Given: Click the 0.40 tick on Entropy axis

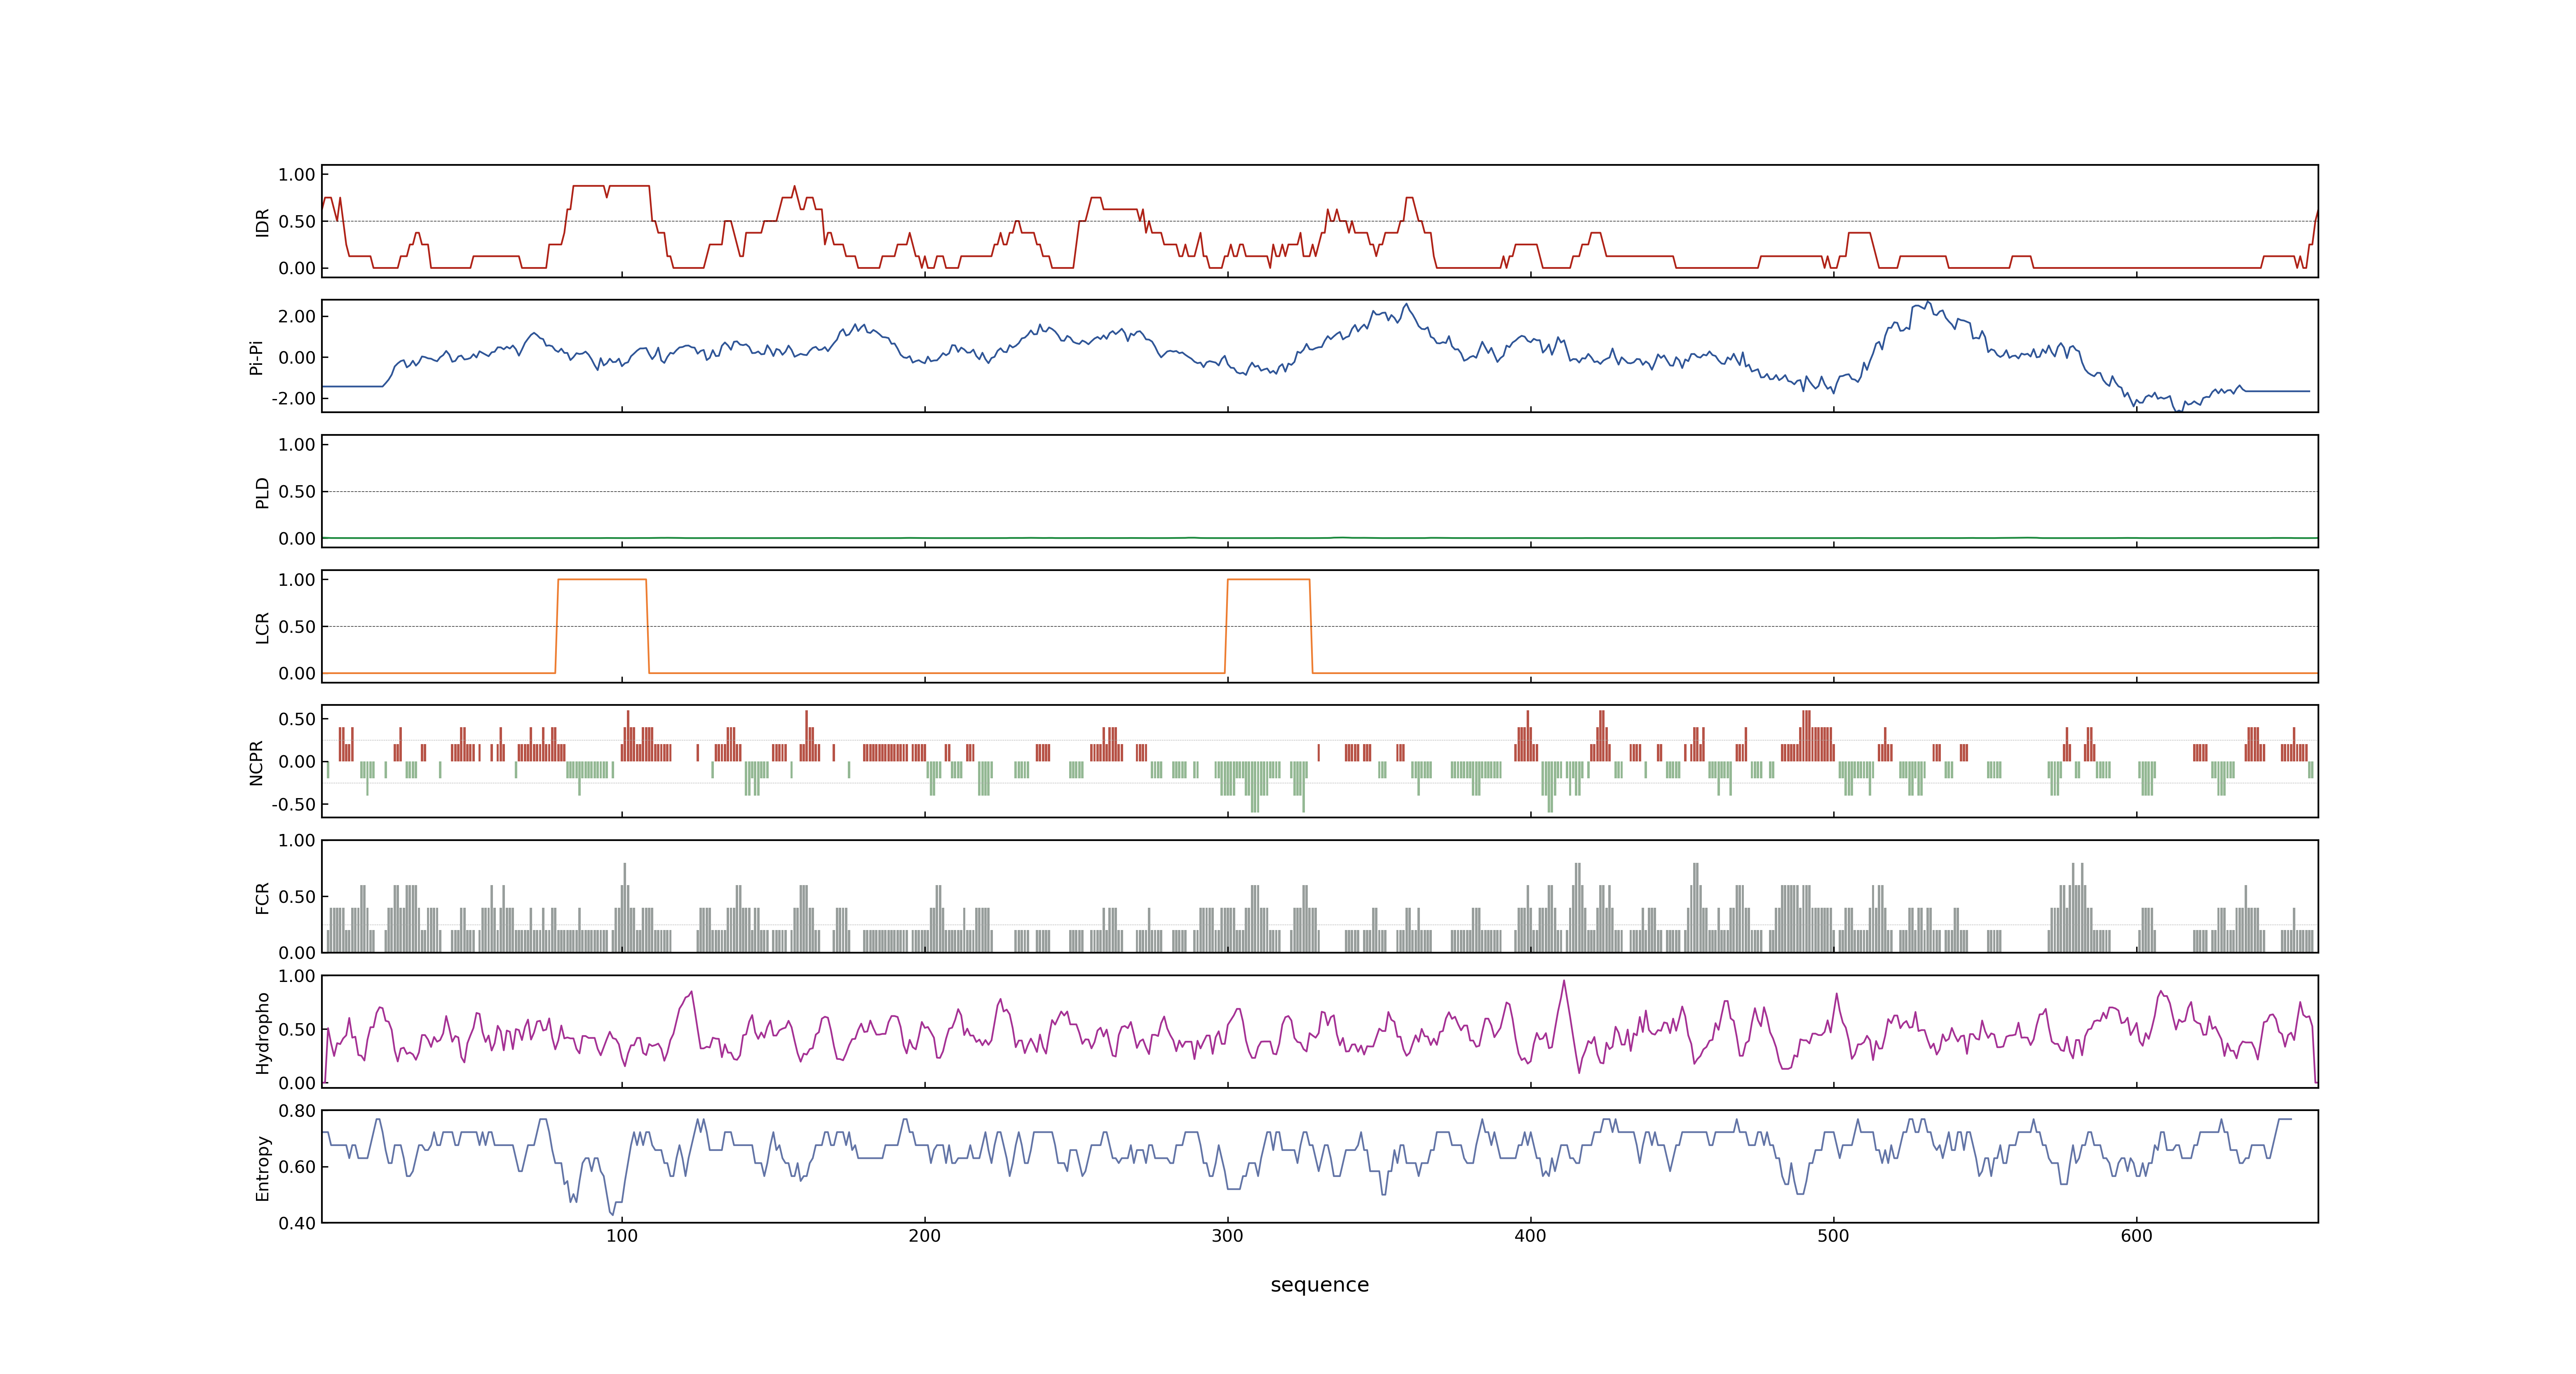Looking at the screenshot, I should click(x=297, y=1223).
